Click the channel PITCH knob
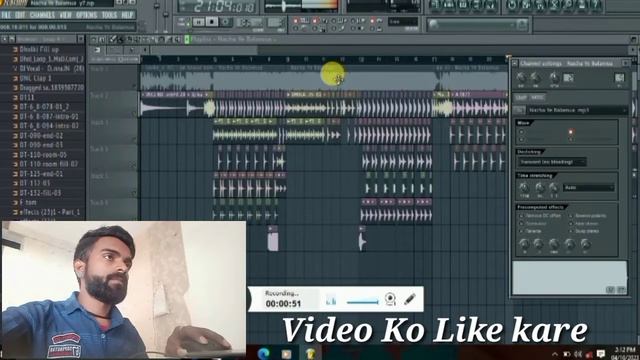This screenshot has height=360, width=640. coord(554,77)
